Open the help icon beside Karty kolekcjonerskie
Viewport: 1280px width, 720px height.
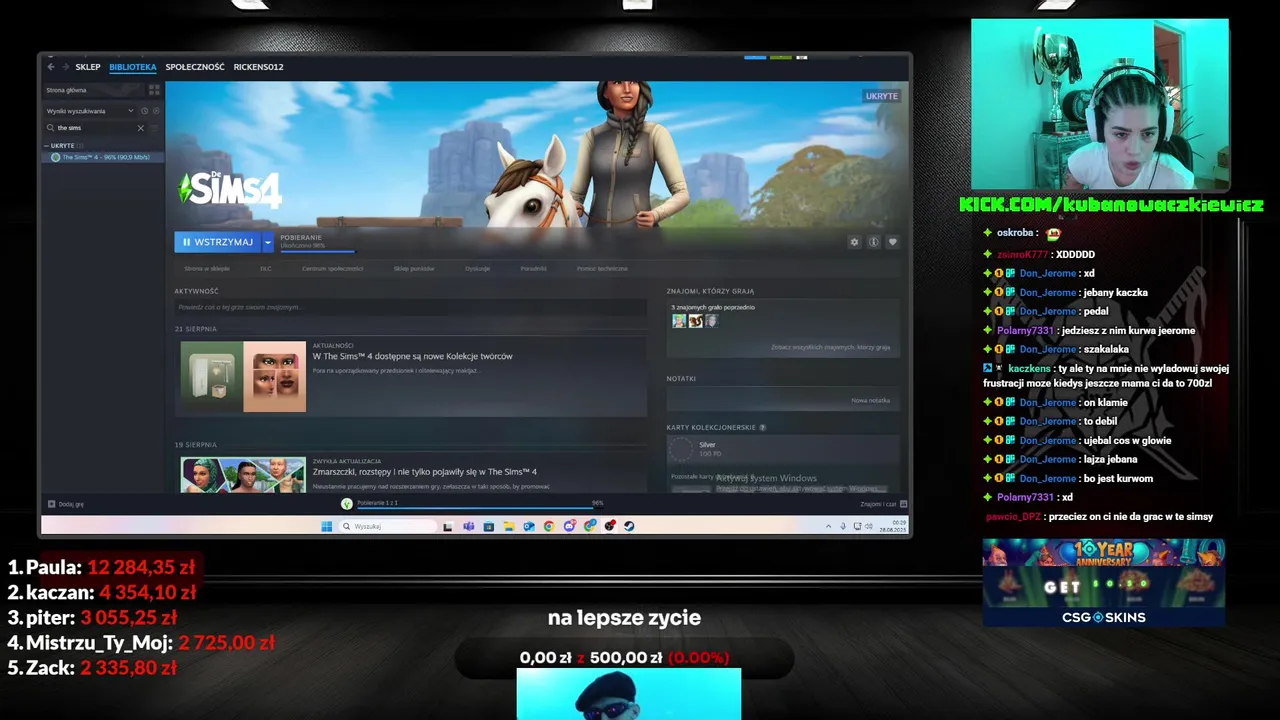763,427
